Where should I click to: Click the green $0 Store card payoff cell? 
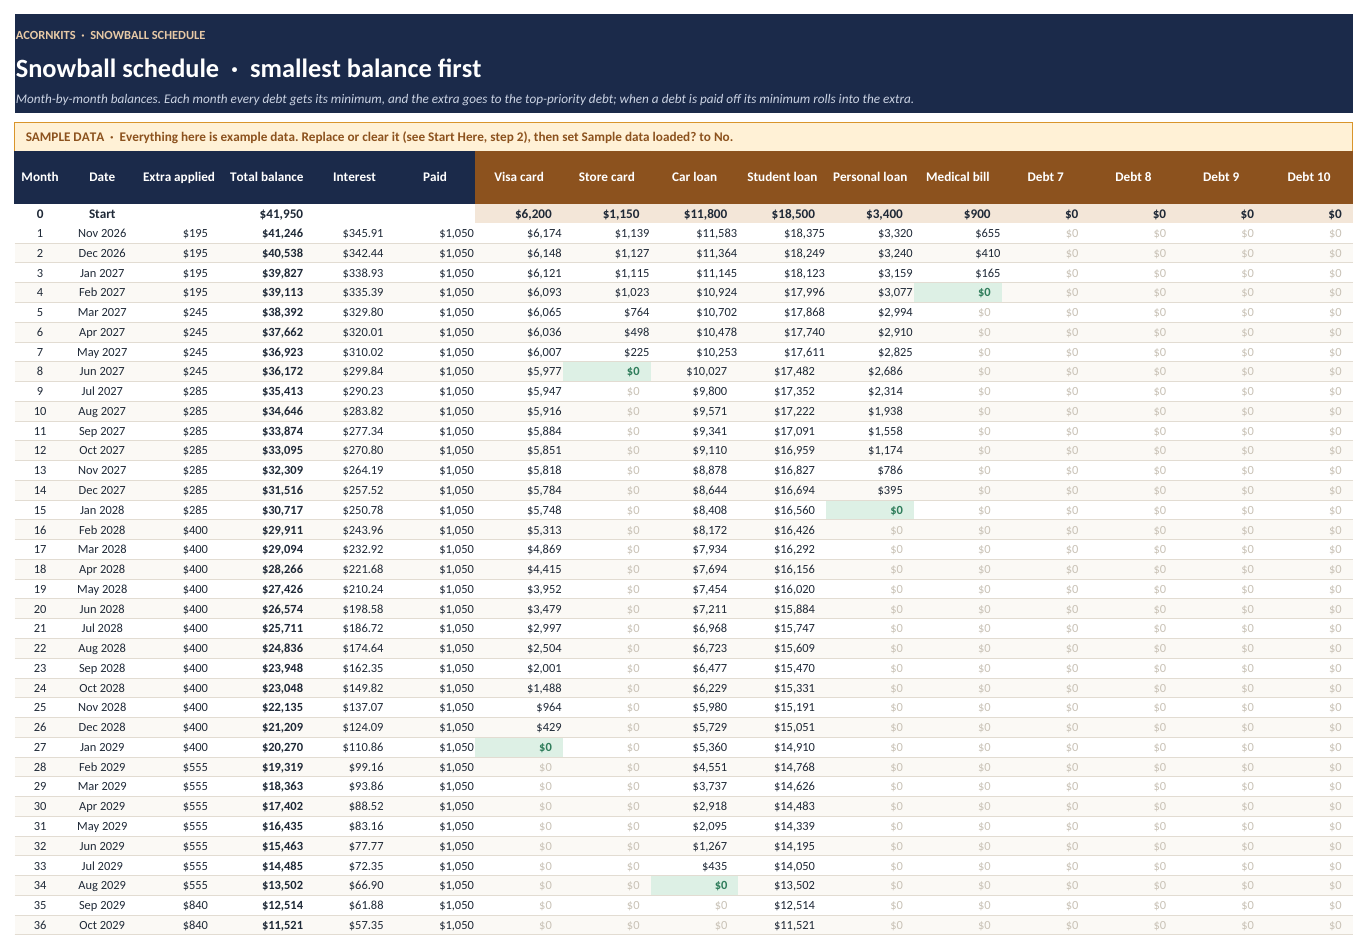pos(607,371)
